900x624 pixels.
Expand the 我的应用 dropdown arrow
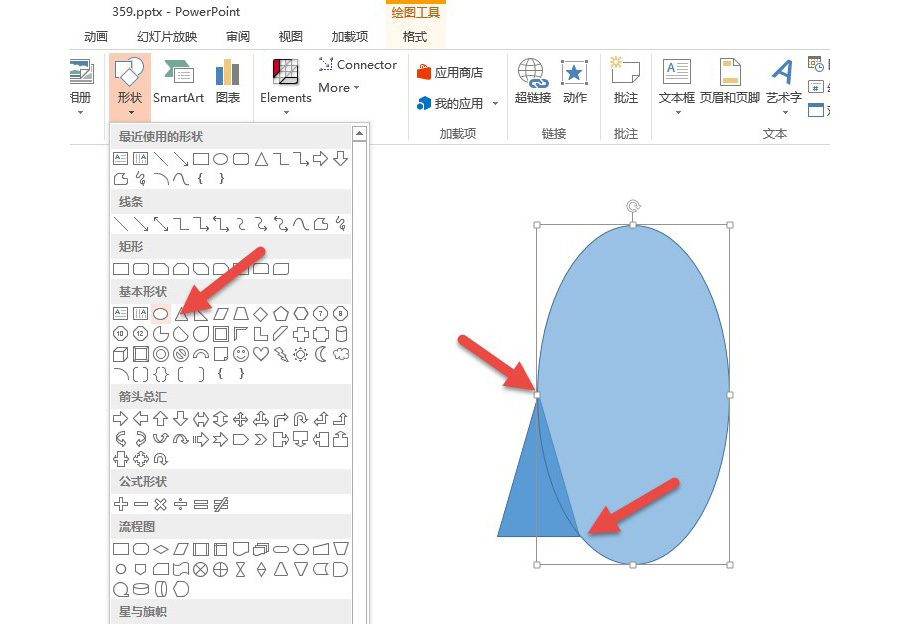[x=495, y=104]
